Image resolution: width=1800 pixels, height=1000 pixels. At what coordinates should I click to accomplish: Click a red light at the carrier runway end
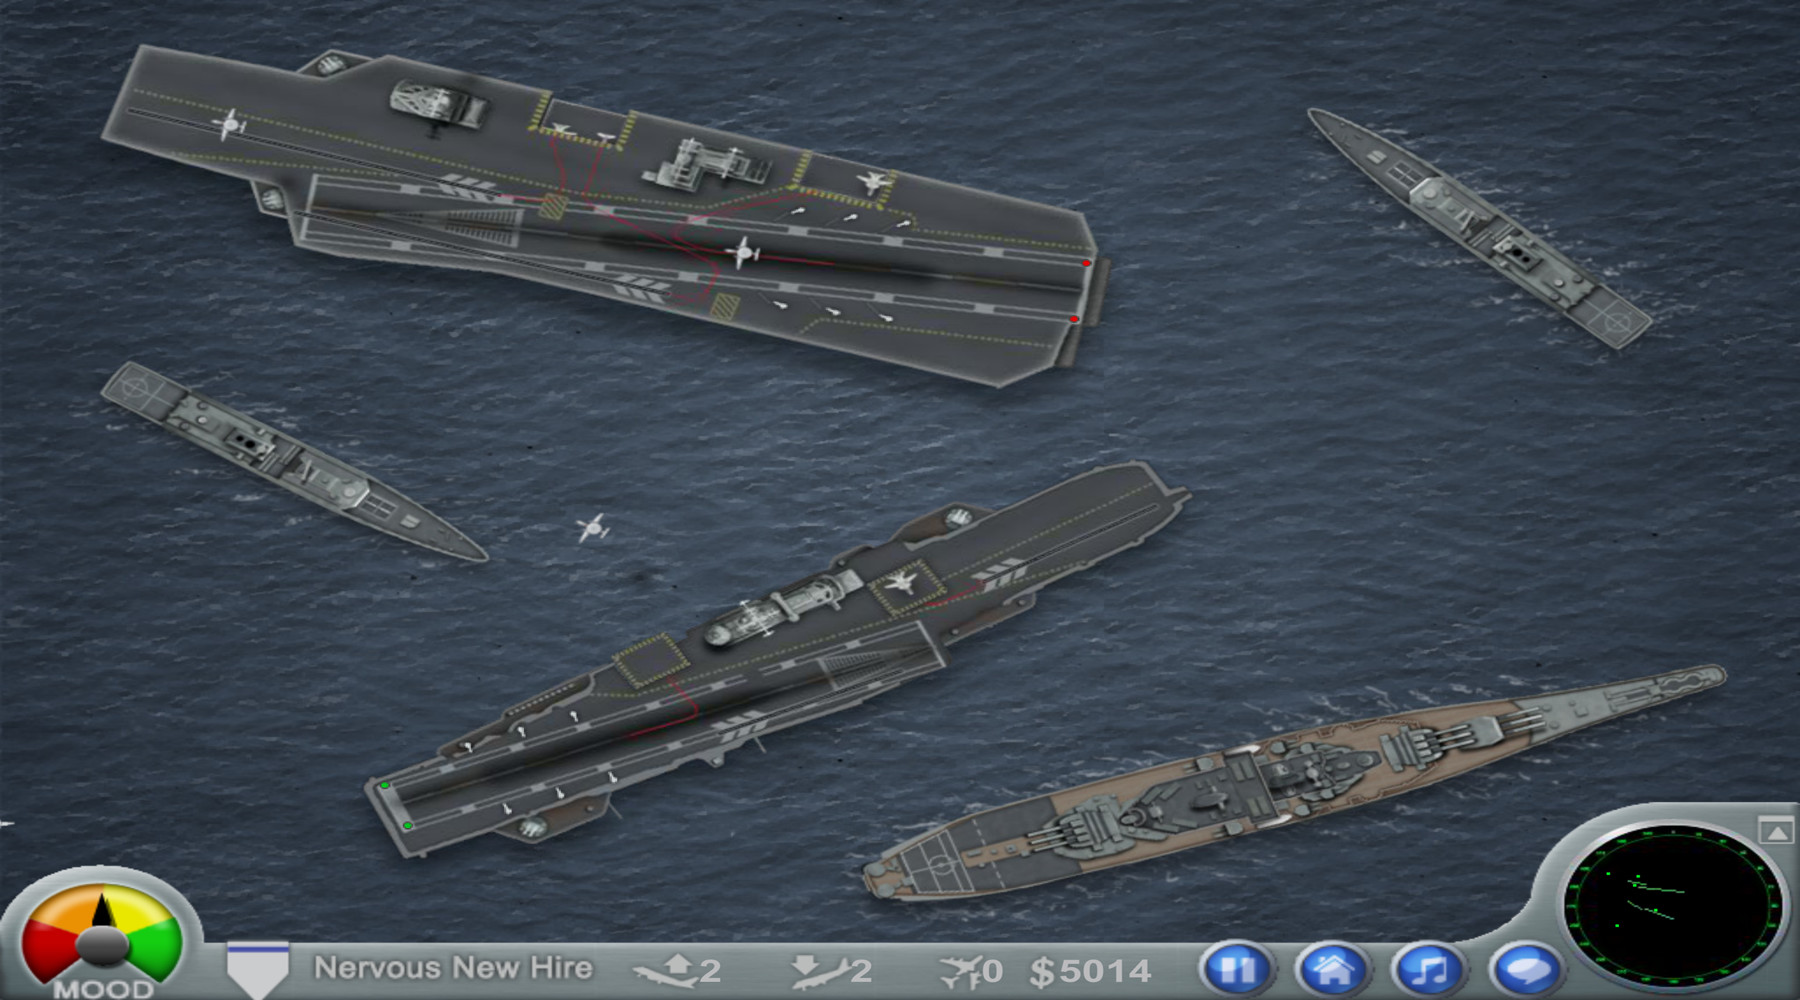(1085, 263)
